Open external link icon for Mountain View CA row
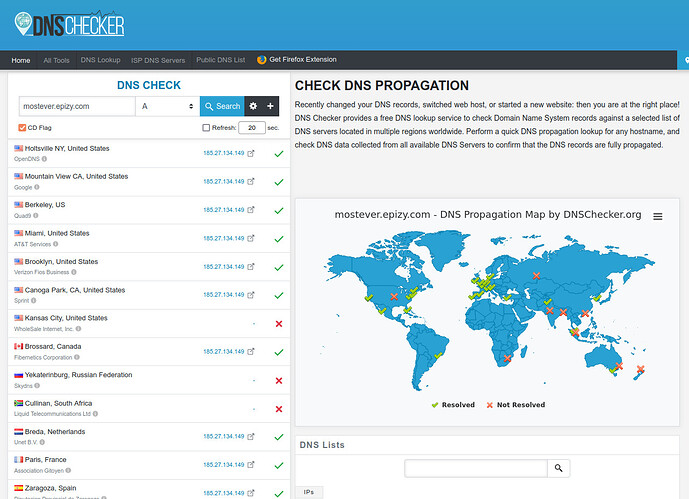 click(x=250, y=181)
